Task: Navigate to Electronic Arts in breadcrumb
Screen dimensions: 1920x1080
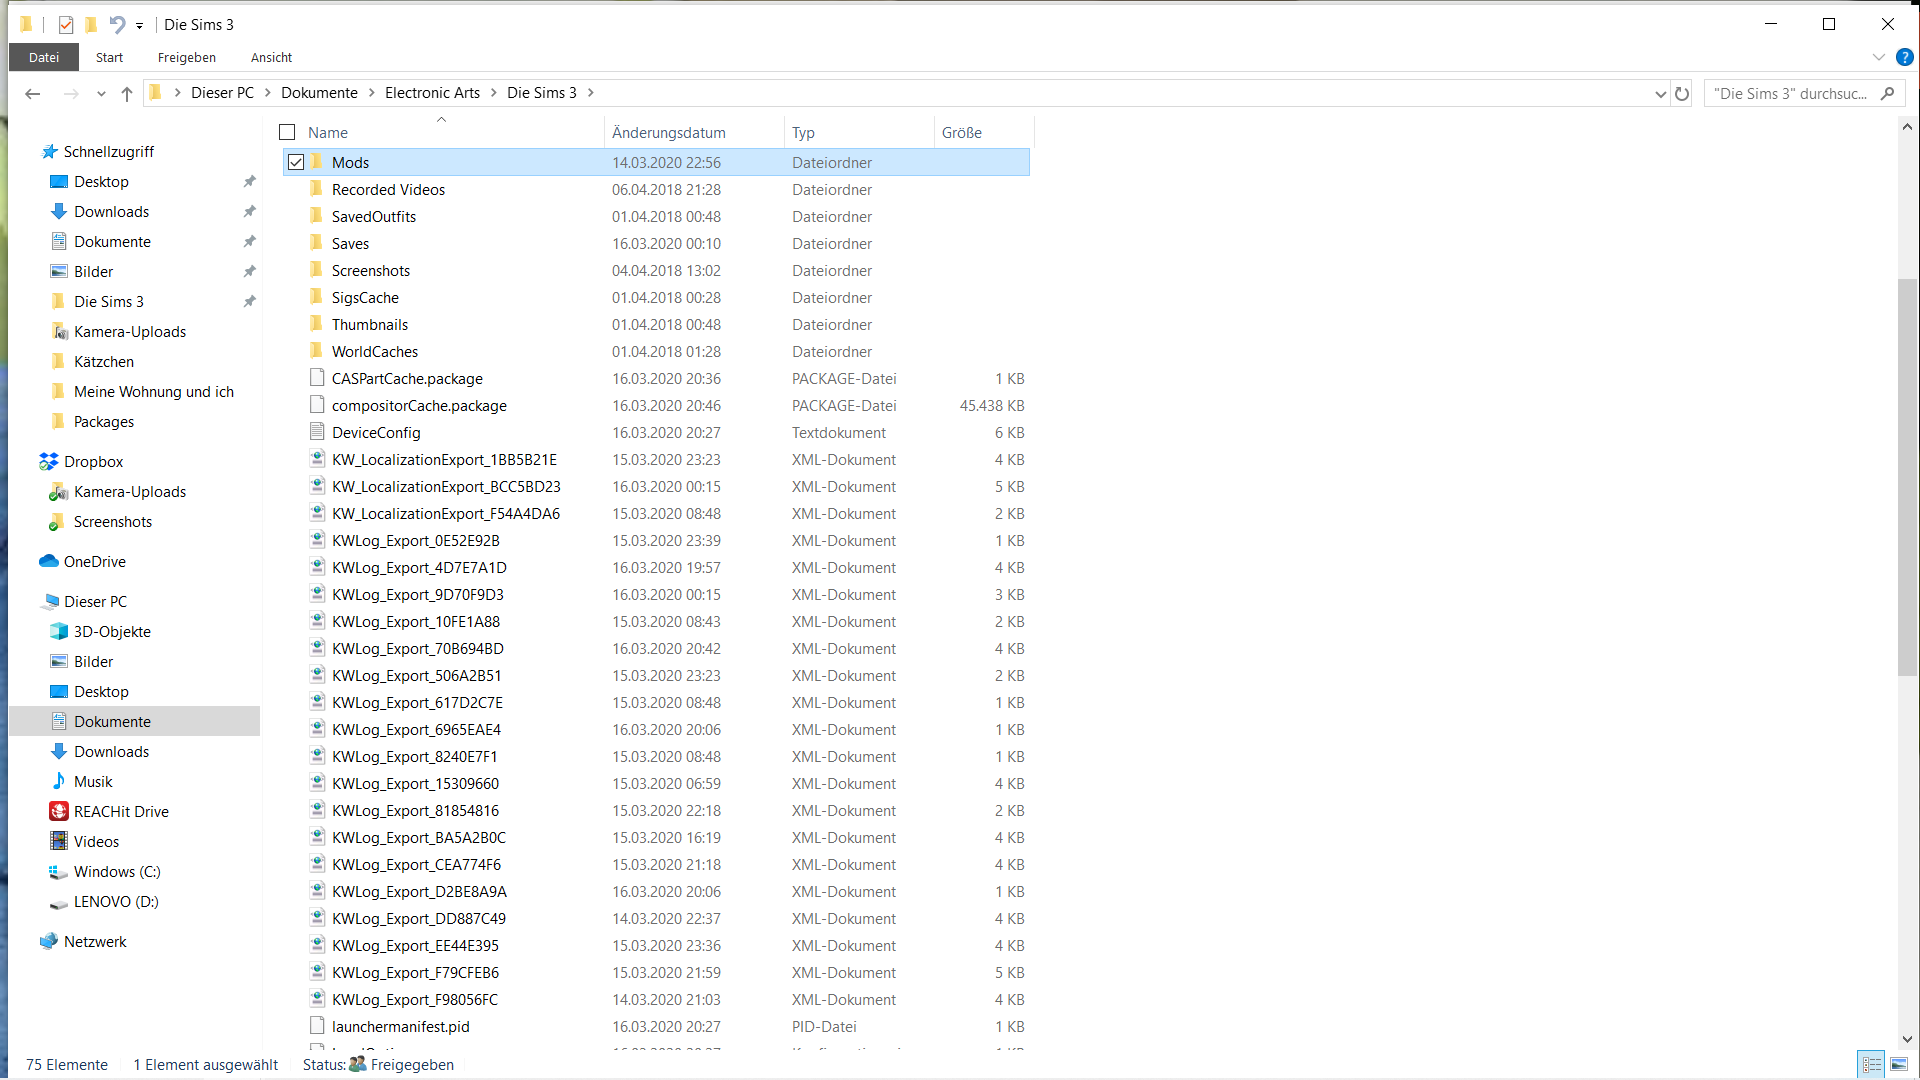Action: click(432, 93)
